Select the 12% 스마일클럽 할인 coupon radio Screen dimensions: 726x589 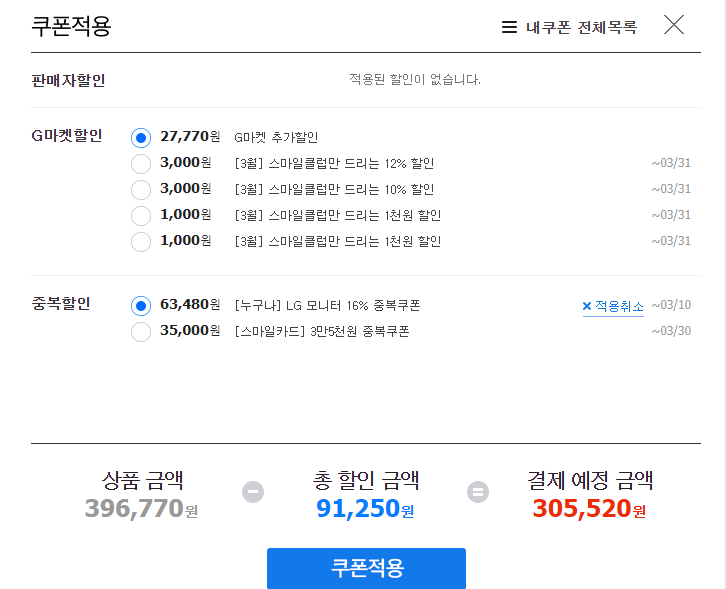point(141,163)
